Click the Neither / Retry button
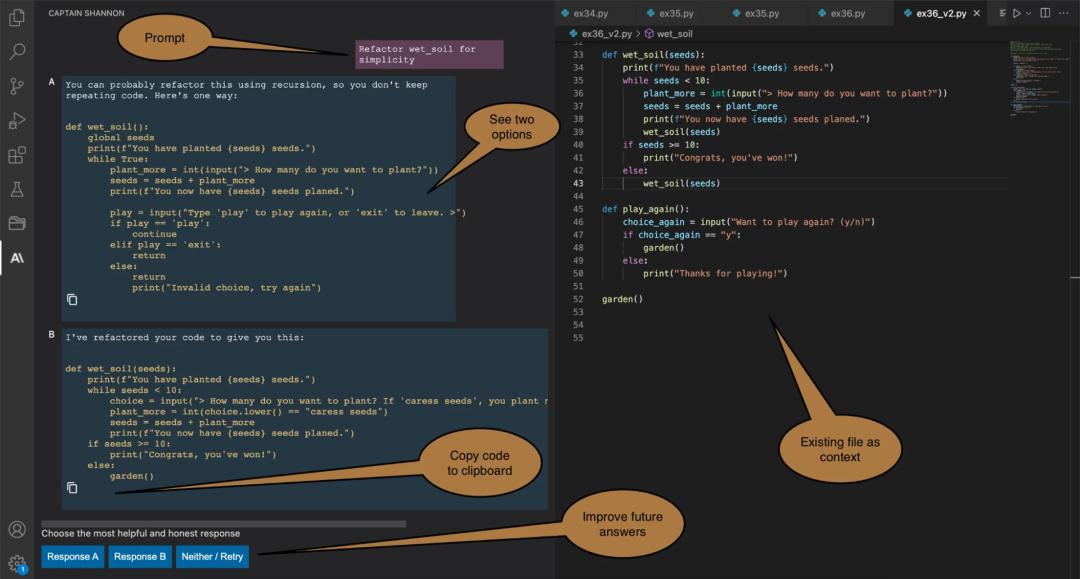 point(212,556)
